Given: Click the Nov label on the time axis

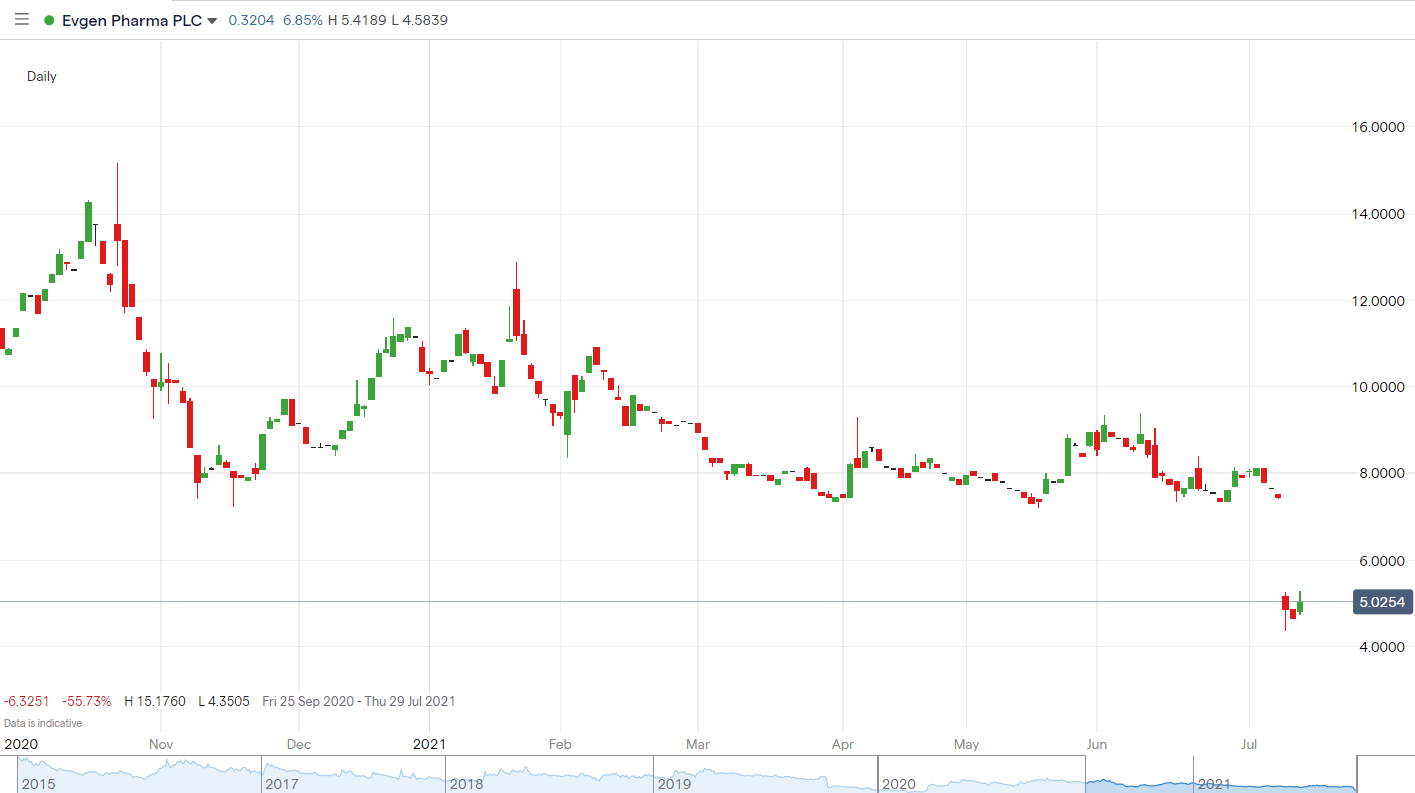Looking at the screenshot, I should coord(161,744).
